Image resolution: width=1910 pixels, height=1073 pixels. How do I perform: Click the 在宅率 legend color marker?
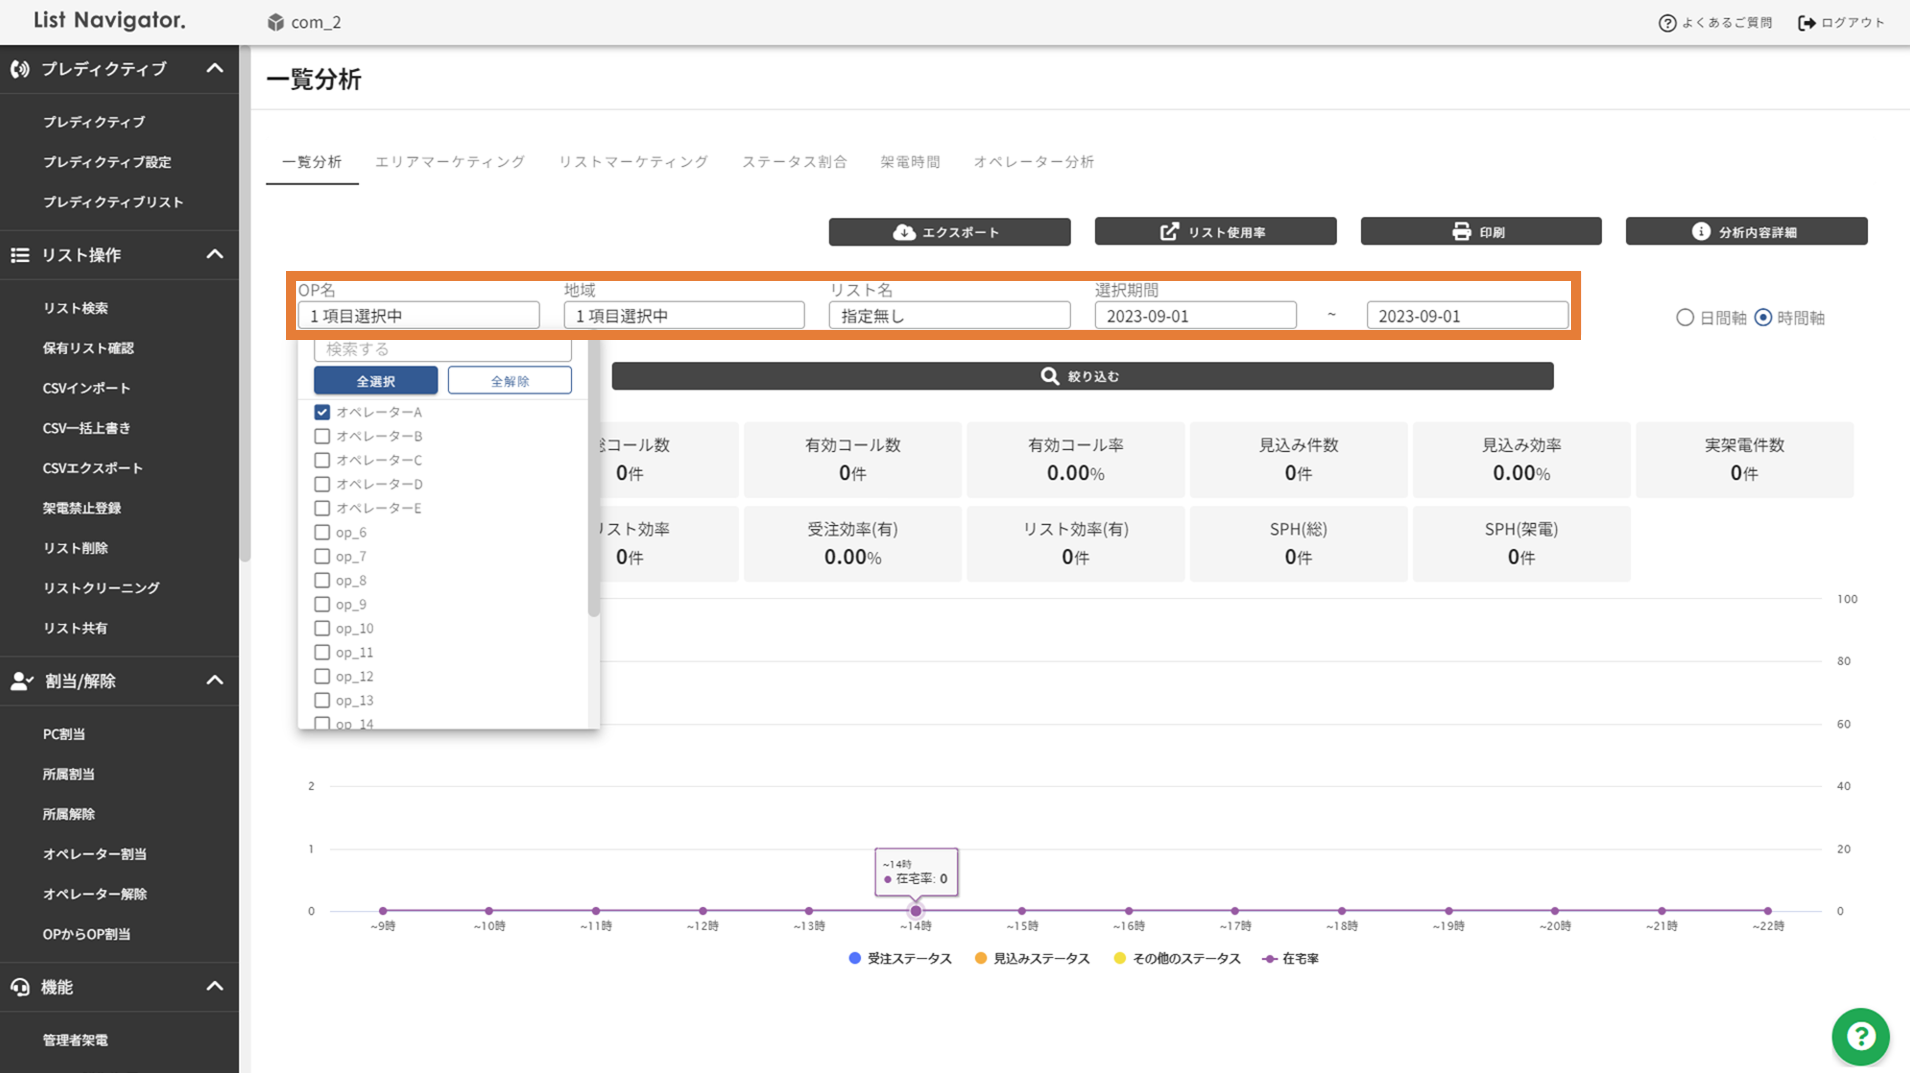(x=1269, y=959)
